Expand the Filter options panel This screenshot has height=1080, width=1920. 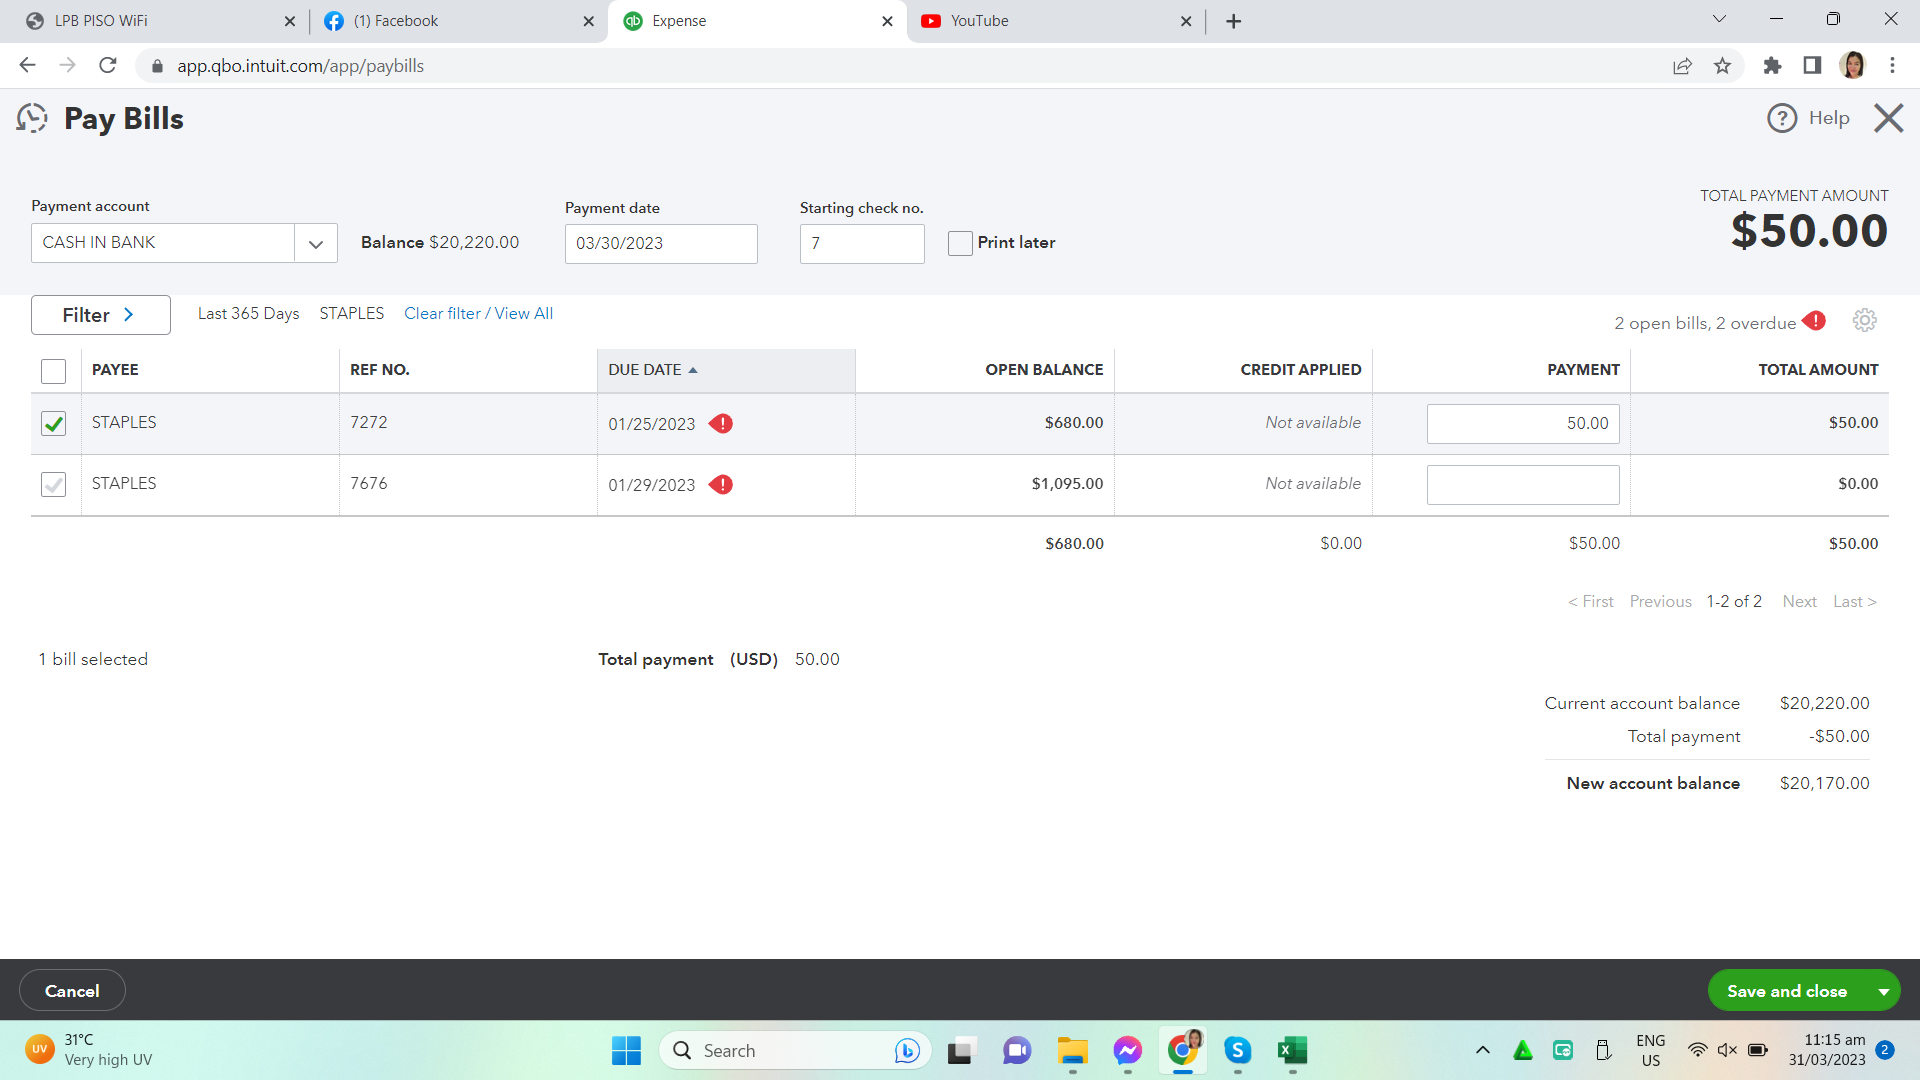click(x=100, y=315)
